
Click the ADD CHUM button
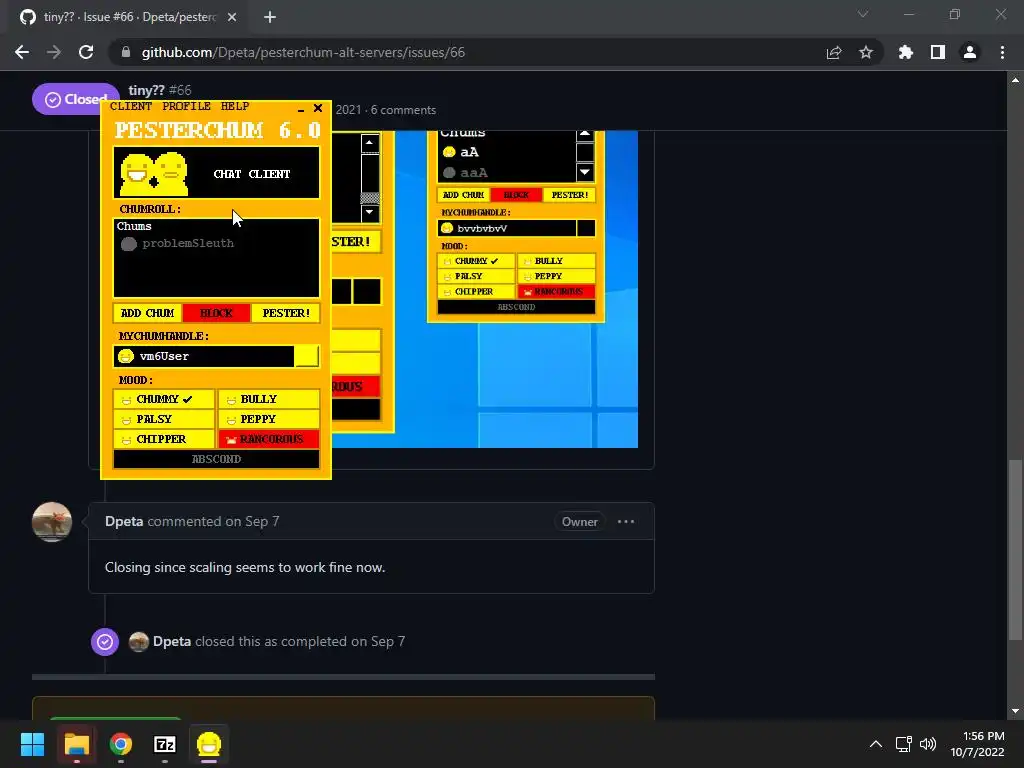tap(148, 313)
